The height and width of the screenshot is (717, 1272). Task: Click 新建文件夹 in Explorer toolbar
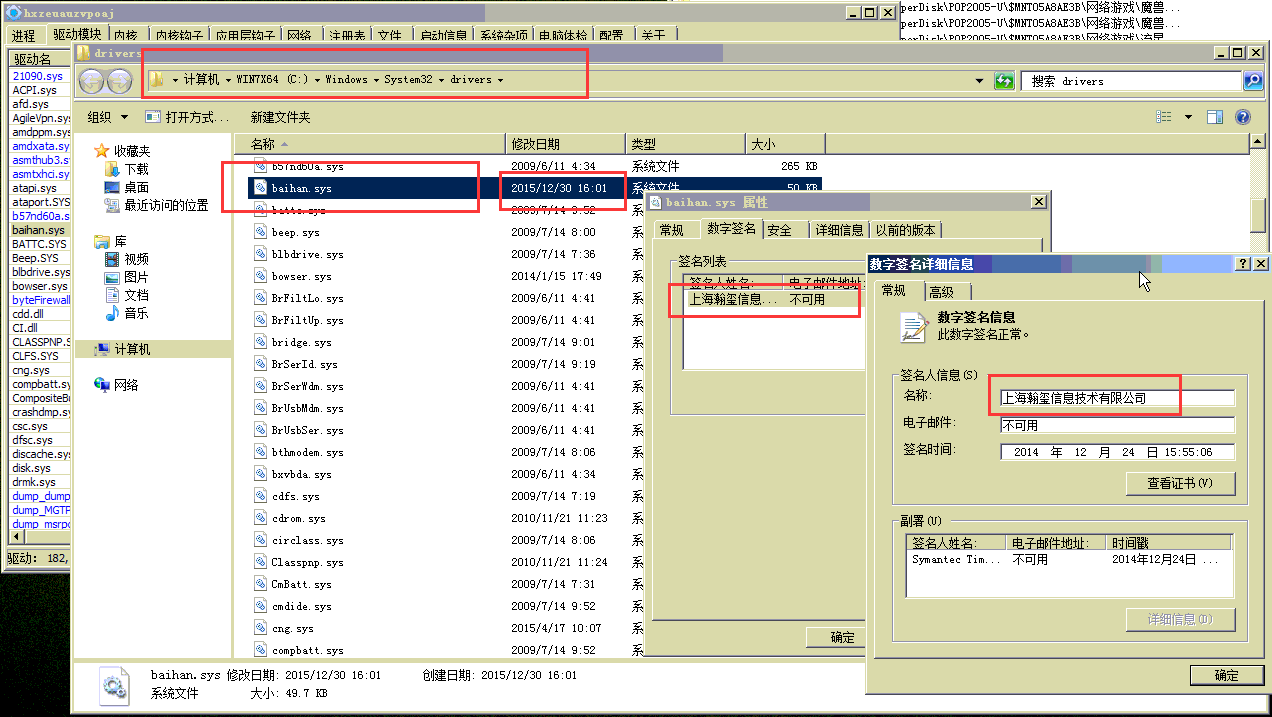click(281, 117)
